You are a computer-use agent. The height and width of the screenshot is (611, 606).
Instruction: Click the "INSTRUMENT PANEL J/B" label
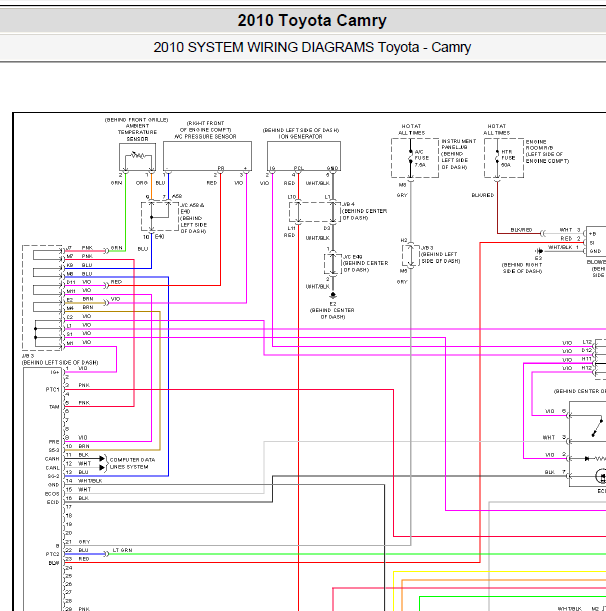tap(458, 144)
